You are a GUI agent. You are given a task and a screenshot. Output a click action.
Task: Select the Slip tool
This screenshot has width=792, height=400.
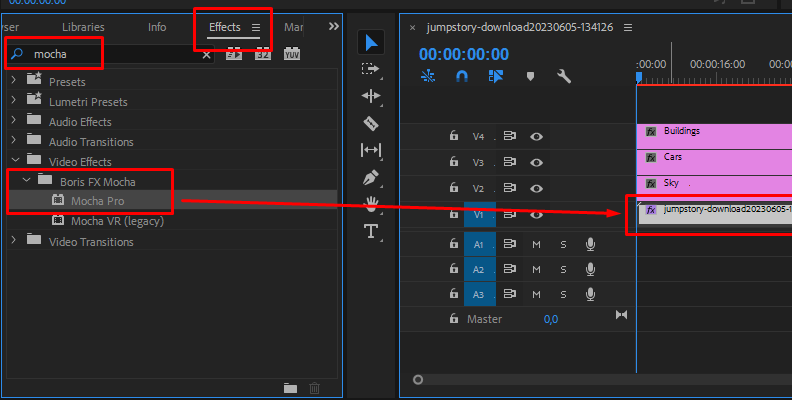click(x=371, y=150)
